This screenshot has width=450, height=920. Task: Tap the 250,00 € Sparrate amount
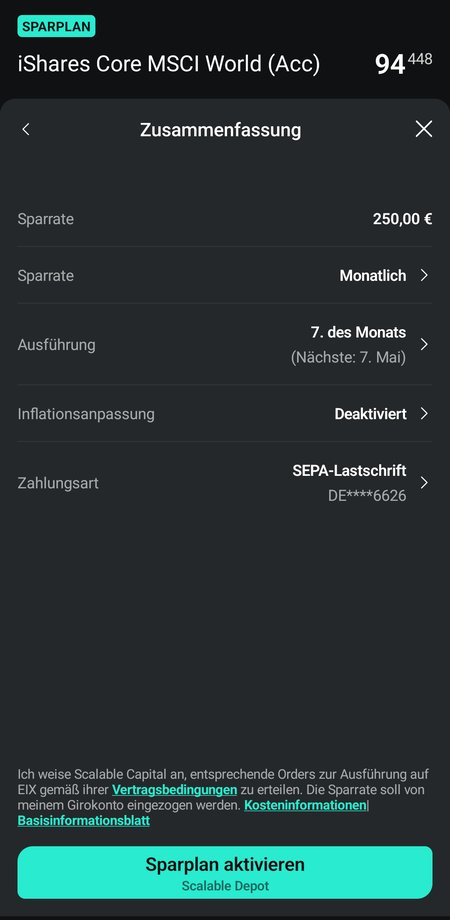click(402, 219)
